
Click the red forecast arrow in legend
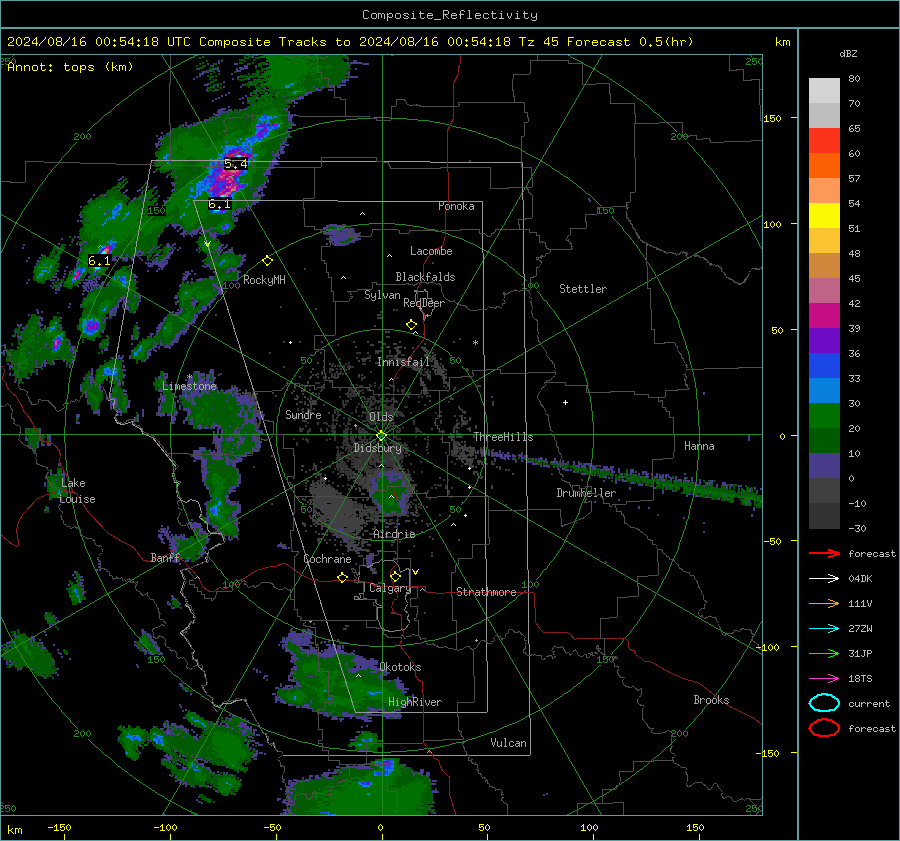tap(824, 553)
